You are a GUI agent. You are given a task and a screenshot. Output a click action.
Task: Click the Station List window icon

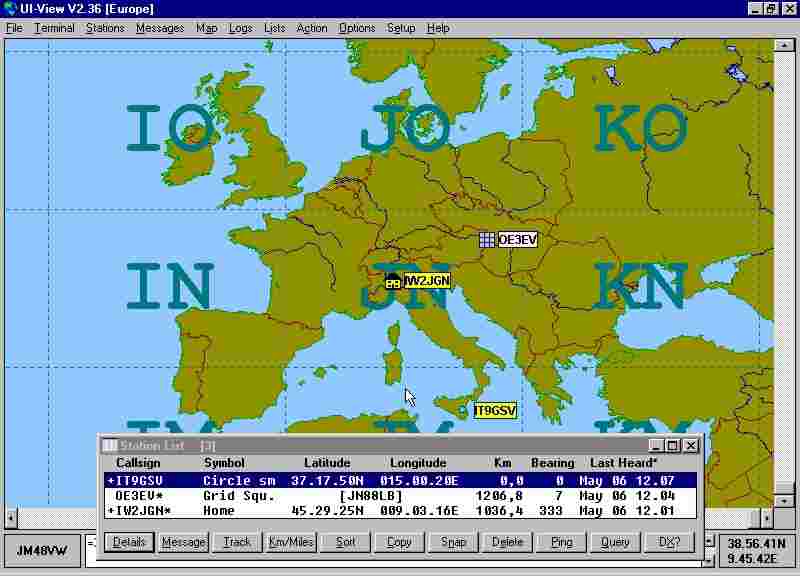(109, 445)
